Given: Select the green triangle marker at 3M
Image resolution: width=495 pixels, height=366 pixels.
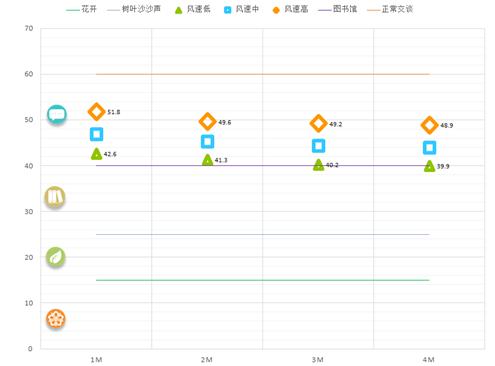Looking at the screenshot, I should pos(318,165).
